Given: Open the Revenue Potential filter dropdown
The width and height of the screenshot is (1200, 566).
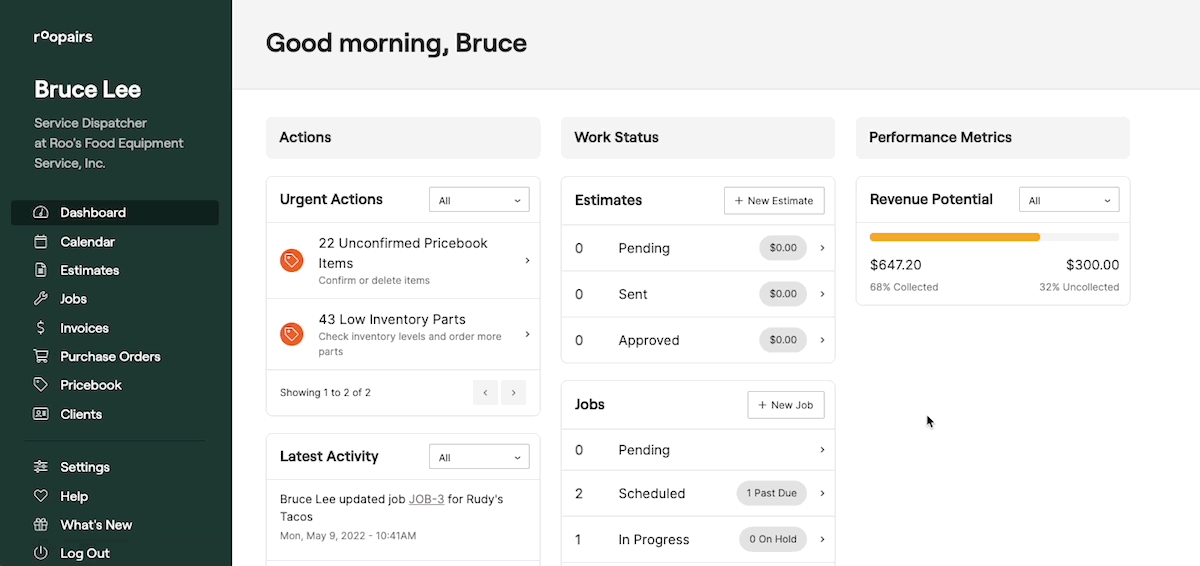Looking at the screenshot, I should tap(1069, 200).
